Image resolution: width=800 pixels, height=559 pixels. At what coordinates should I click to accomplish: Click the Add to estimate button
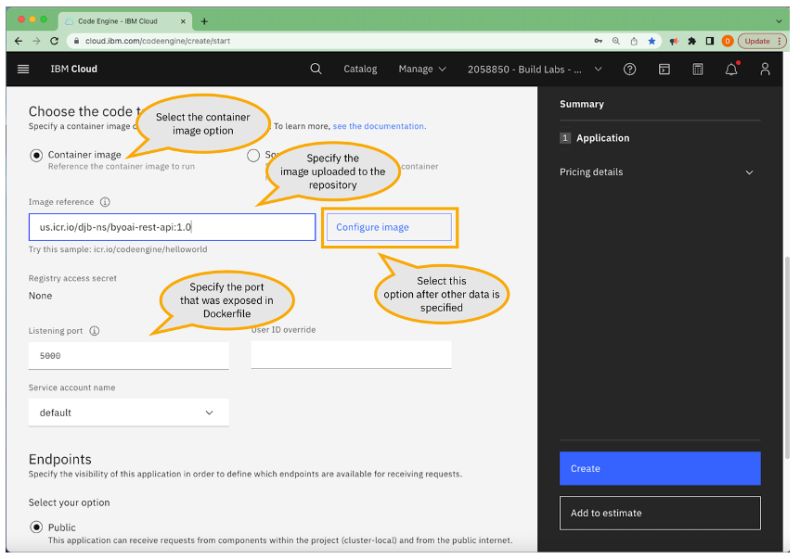pyautogui.click(x=660, y=513)
